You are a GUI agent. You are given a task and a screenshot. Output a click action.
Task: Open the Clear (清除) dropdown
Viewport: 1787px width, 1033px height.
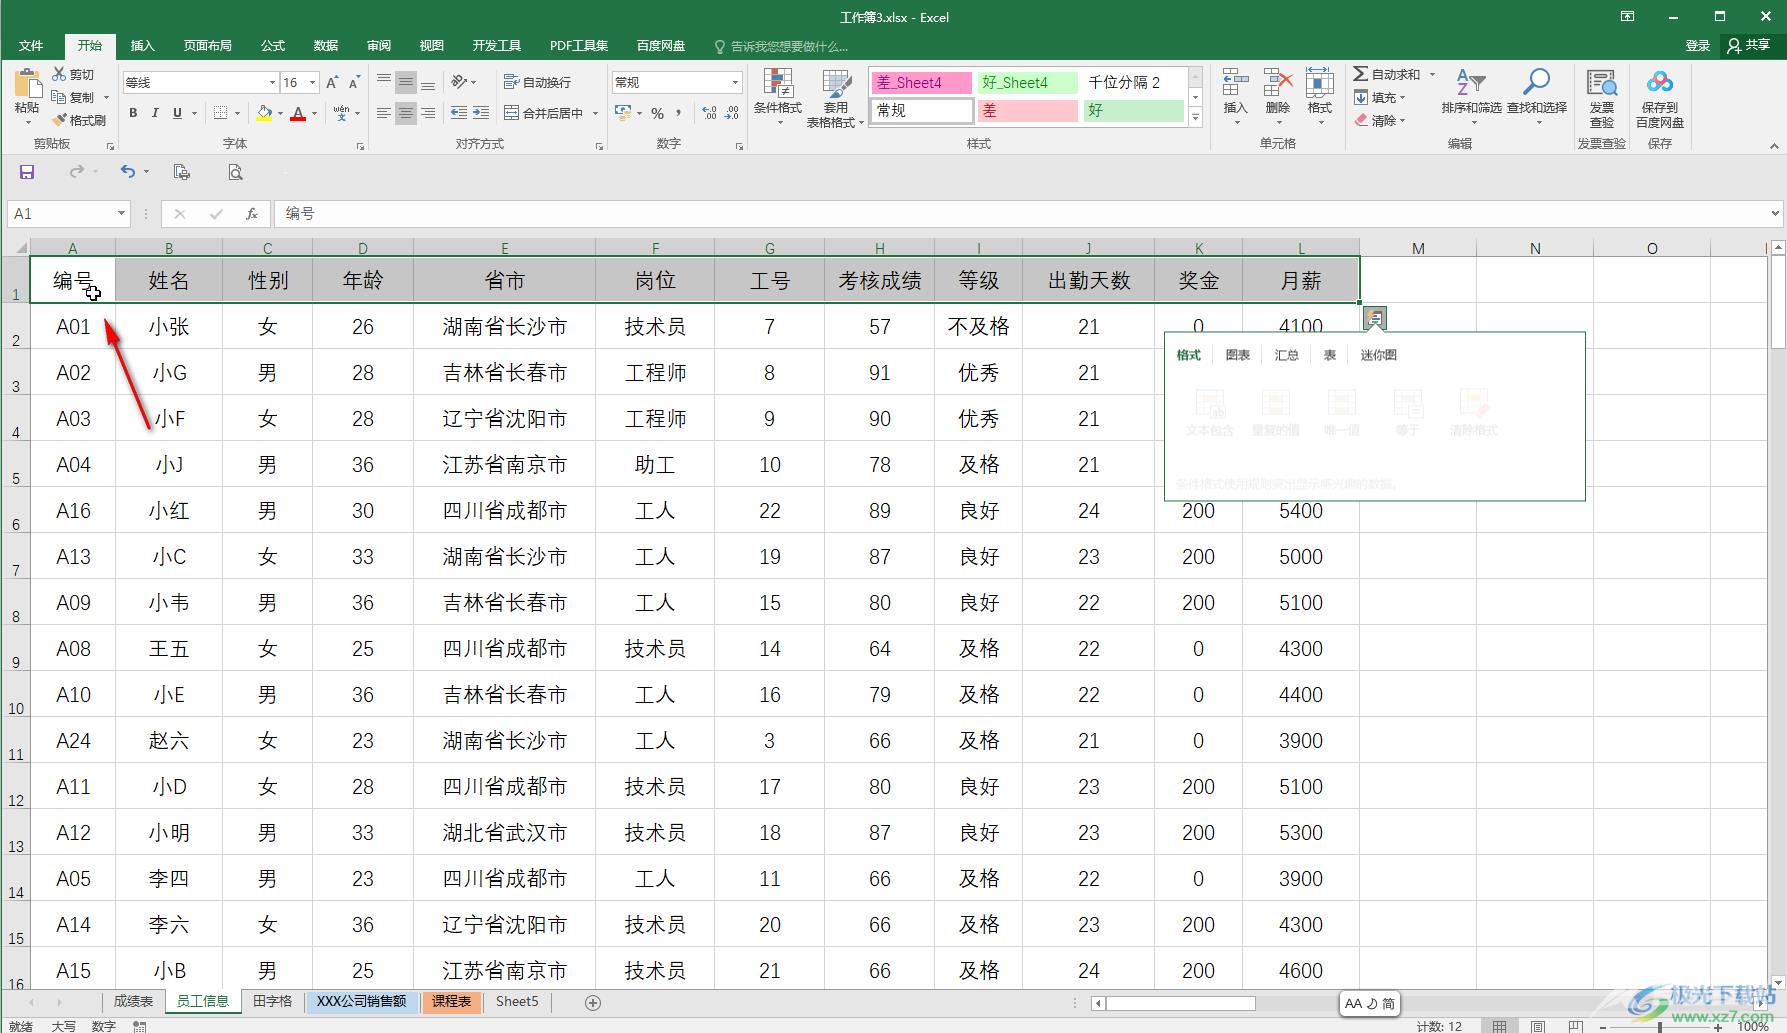coord(1380,120)
